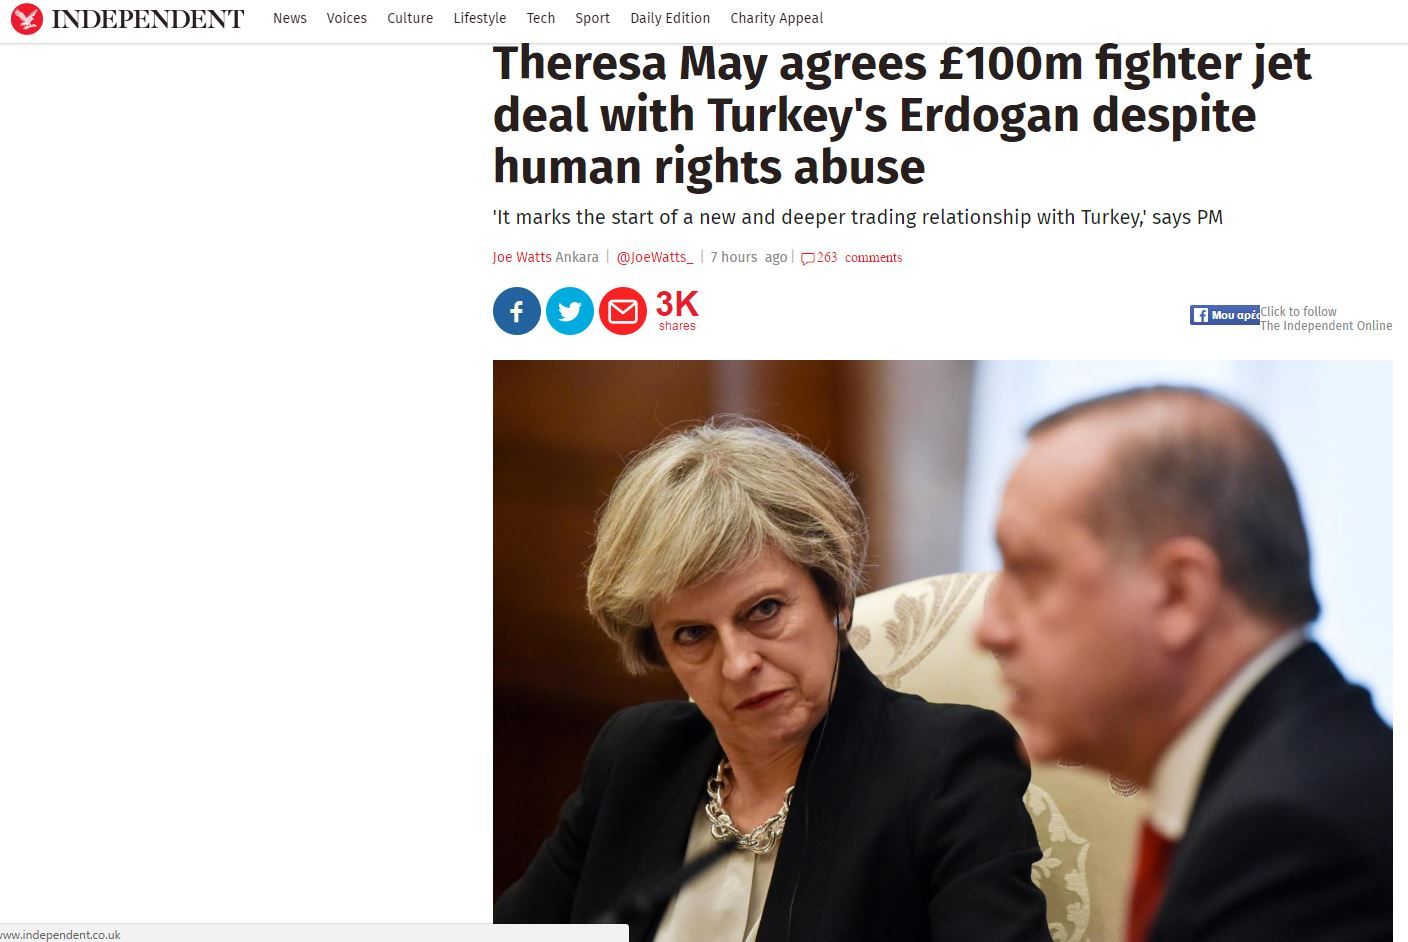The height and width of the screenshot is (942, 1408).
Task: Open @JoeWatts_ Twitter handle link
Action: click(x=655, y=257)
